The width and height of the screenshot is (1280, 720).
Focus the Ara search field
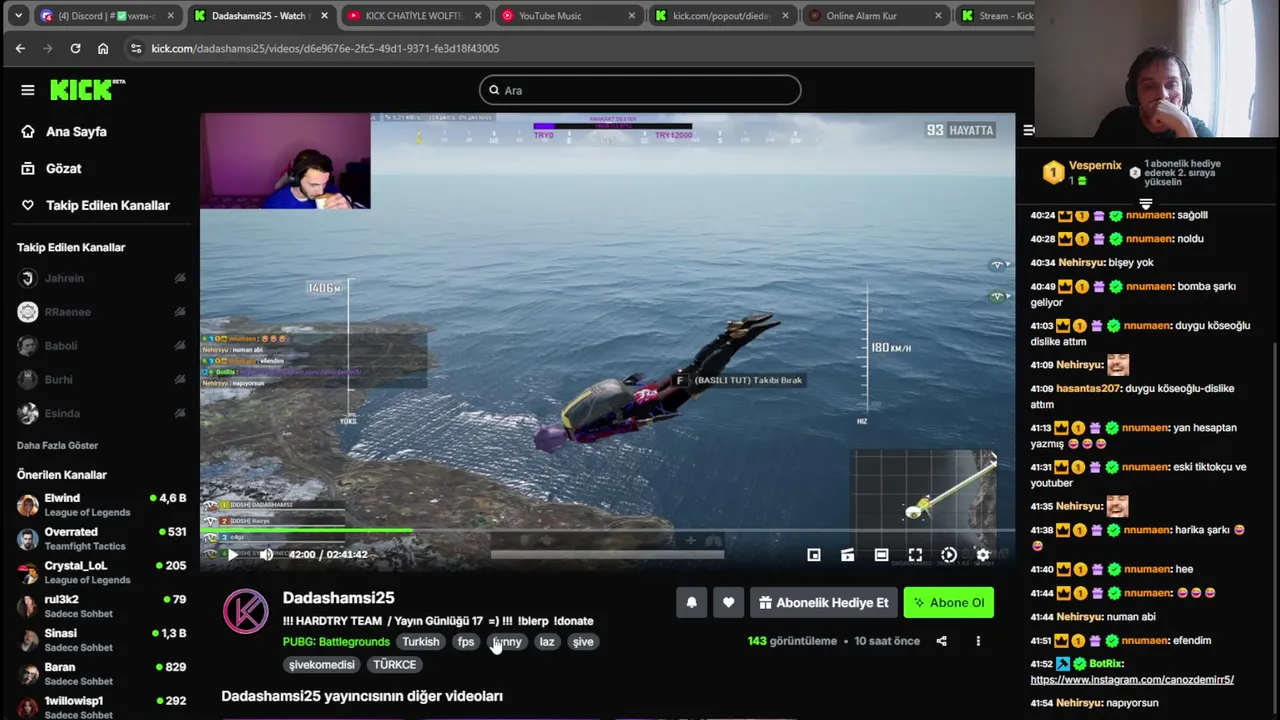[x=640, y=90]
